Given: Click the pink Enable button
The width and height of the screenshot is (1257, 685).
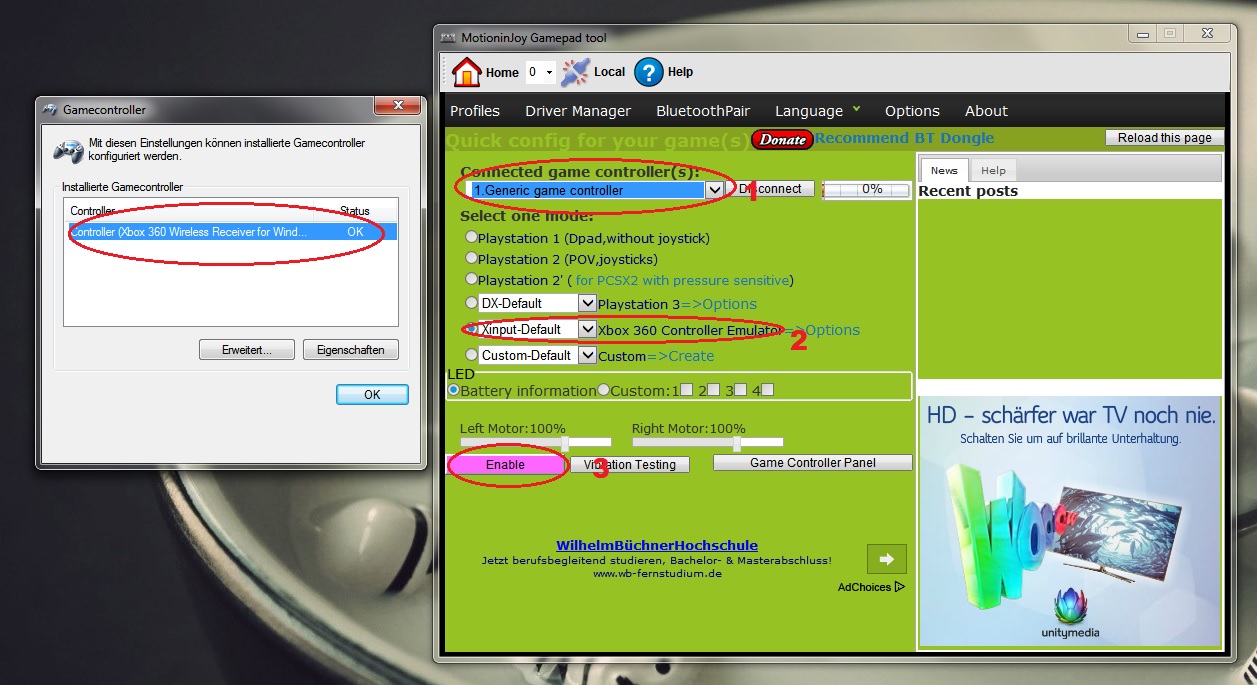Looking at the screenshot, I should coord(505,465).
